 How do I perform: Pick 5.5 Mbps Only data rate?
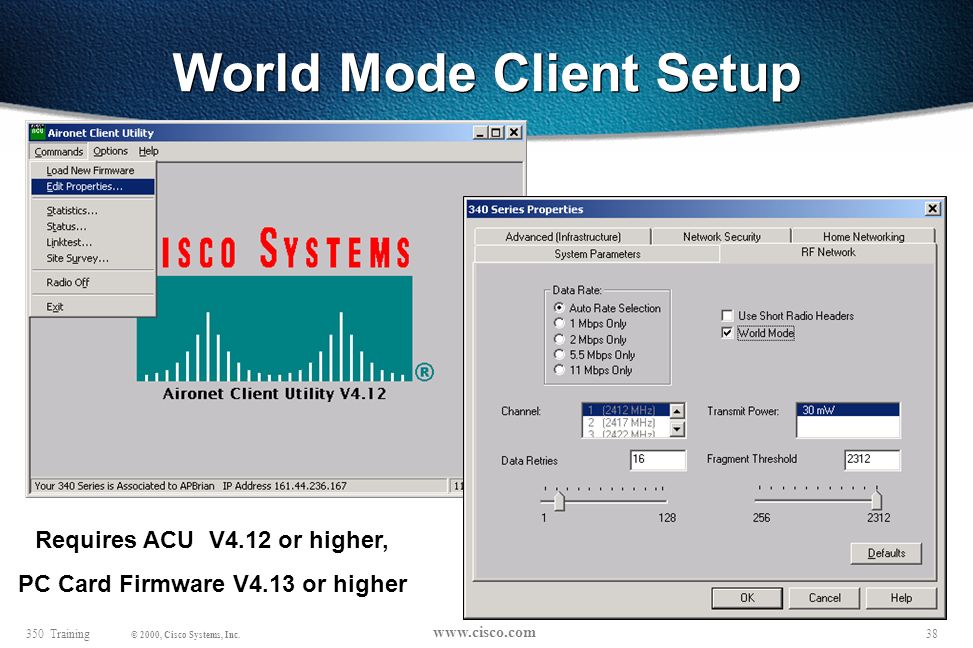(x=559, y=355)
